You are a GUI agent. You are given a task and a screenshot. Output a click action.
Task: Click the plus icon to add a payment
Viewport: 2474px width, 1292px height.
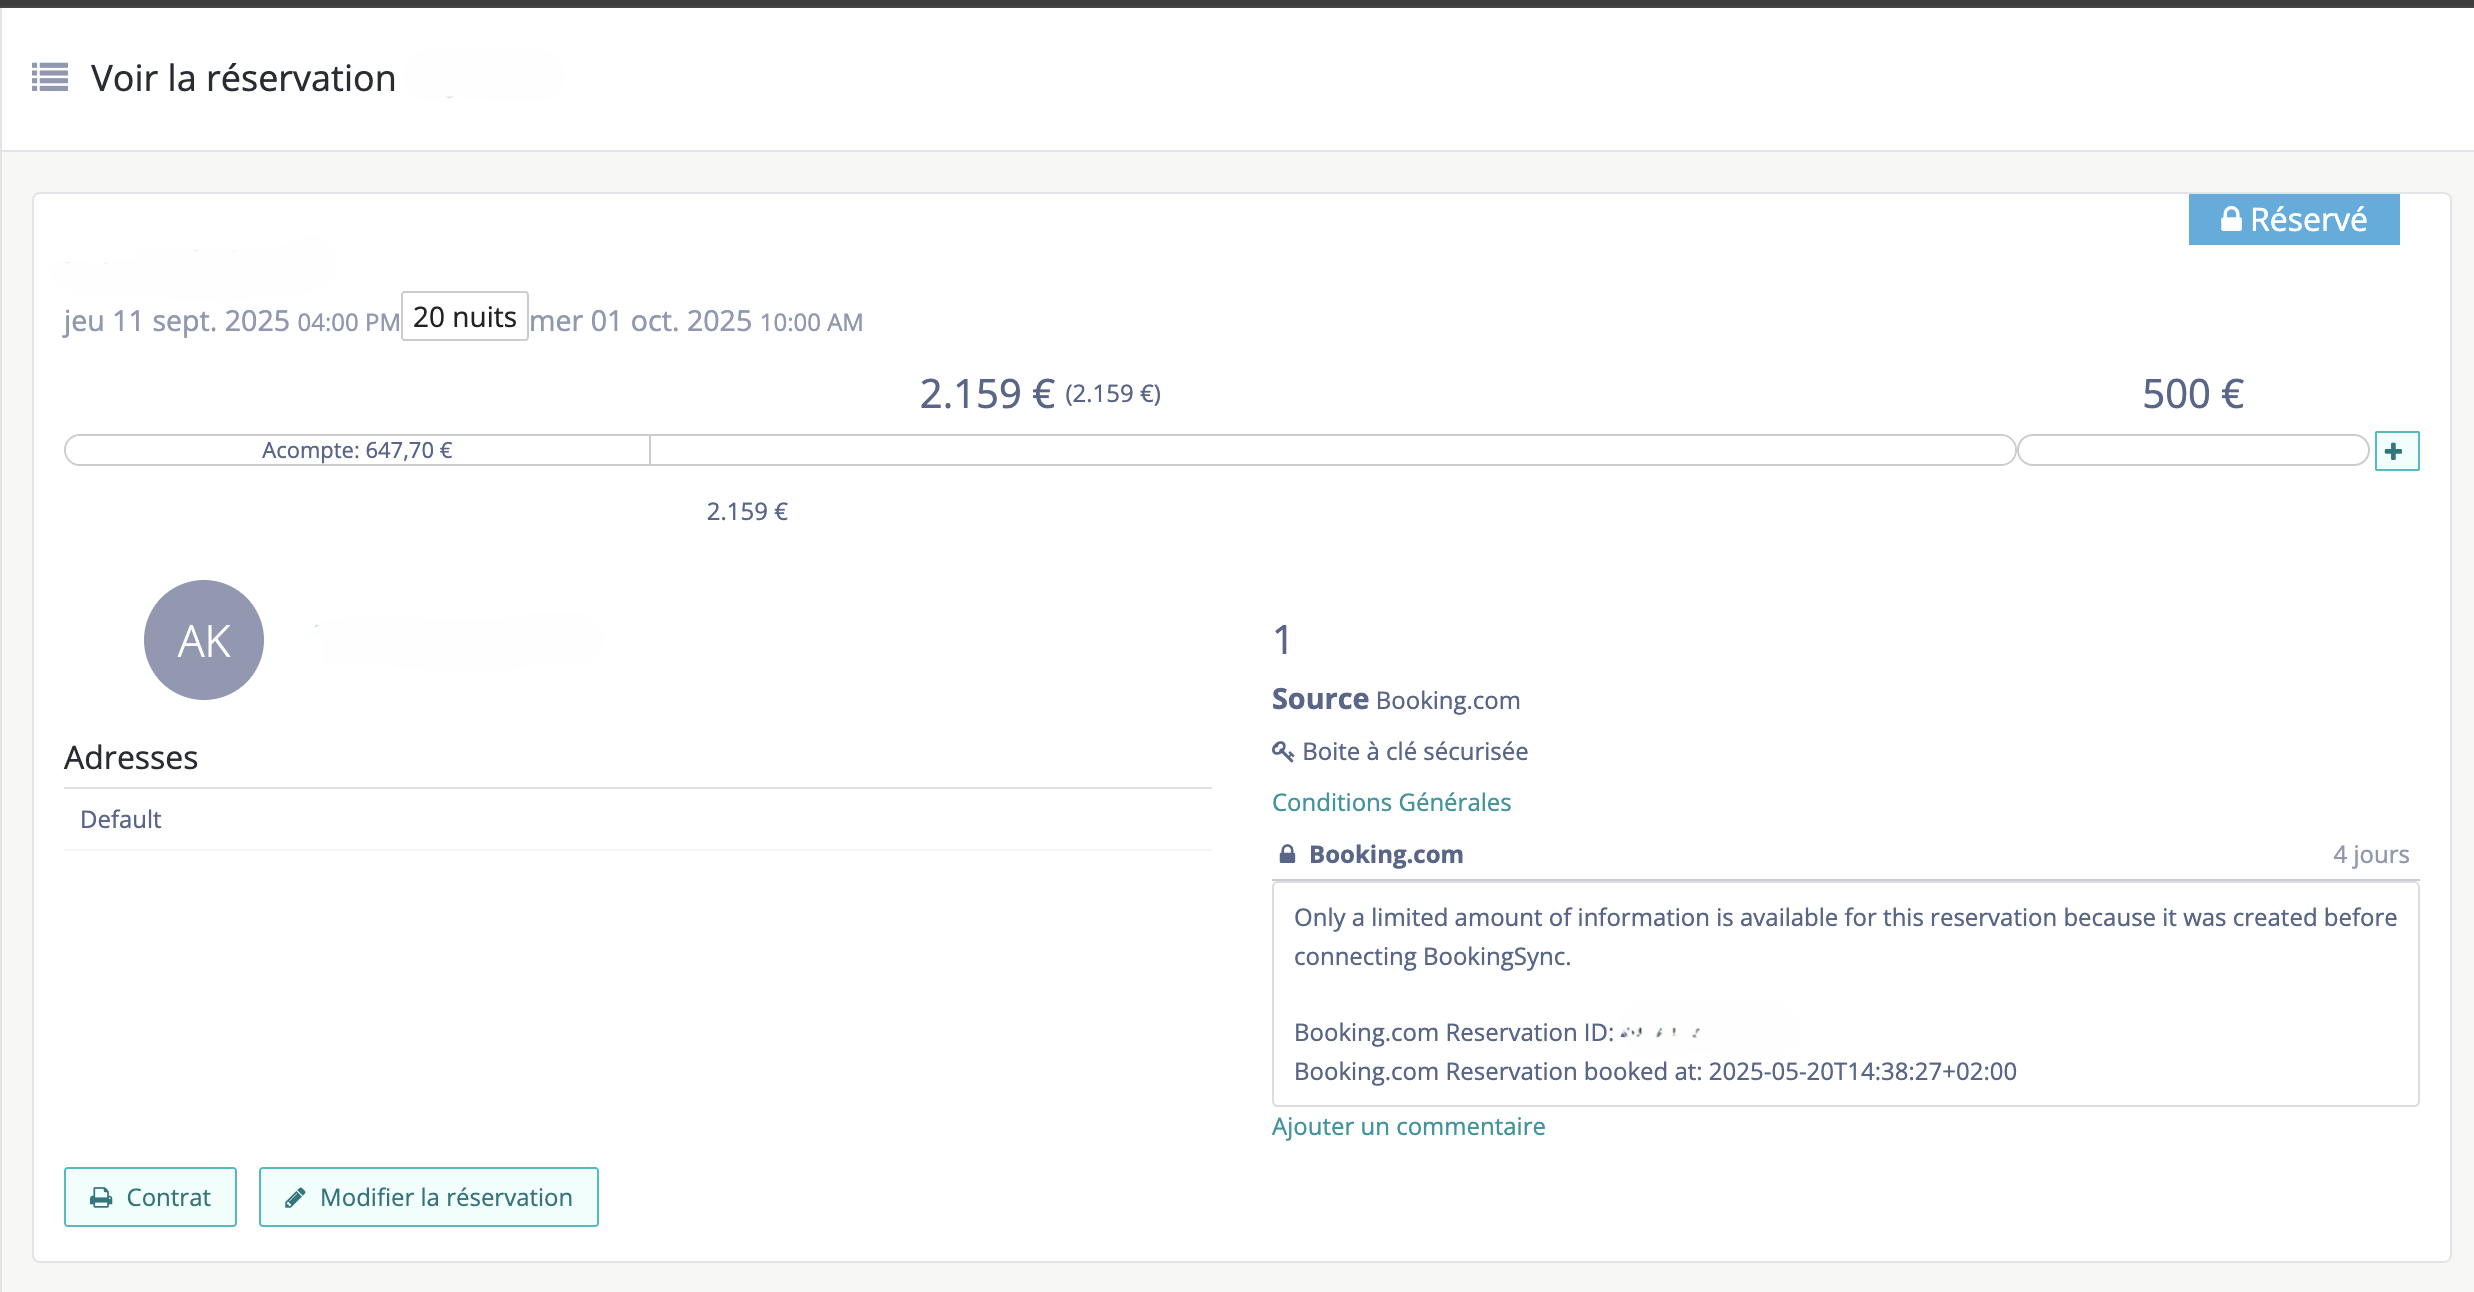(2396, 450)
